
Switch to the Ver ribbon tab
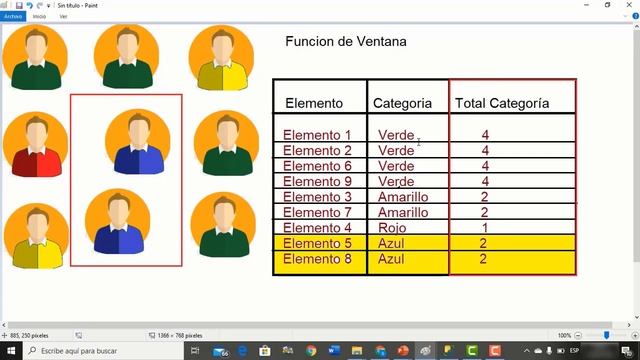(x=63, y=16)
